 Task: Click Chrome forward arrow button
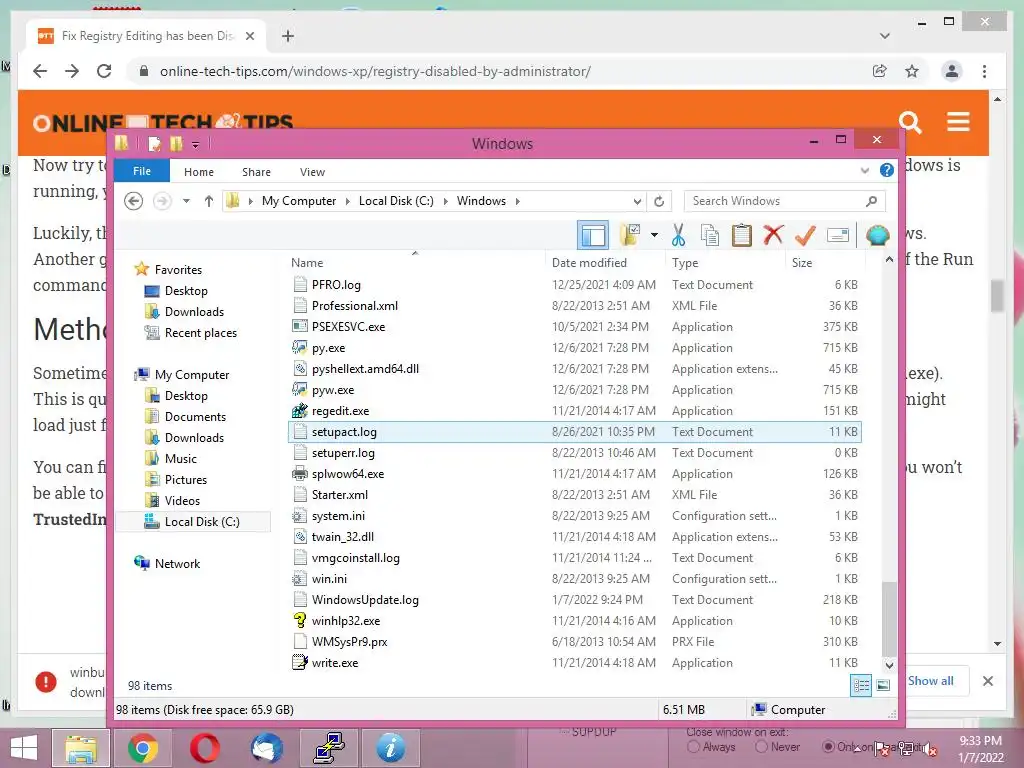[72, 71]
